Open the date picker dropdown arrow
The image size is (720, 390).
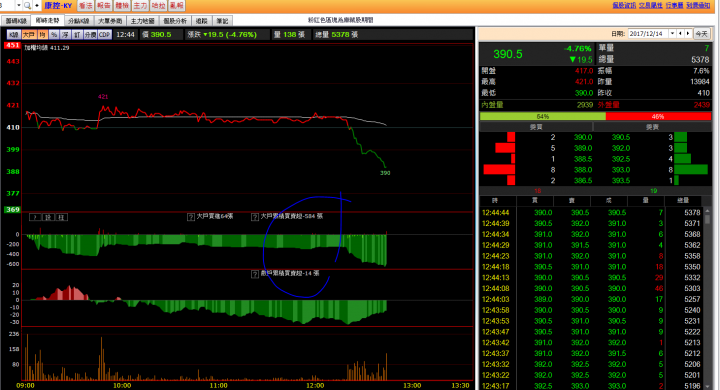(673, 34)
